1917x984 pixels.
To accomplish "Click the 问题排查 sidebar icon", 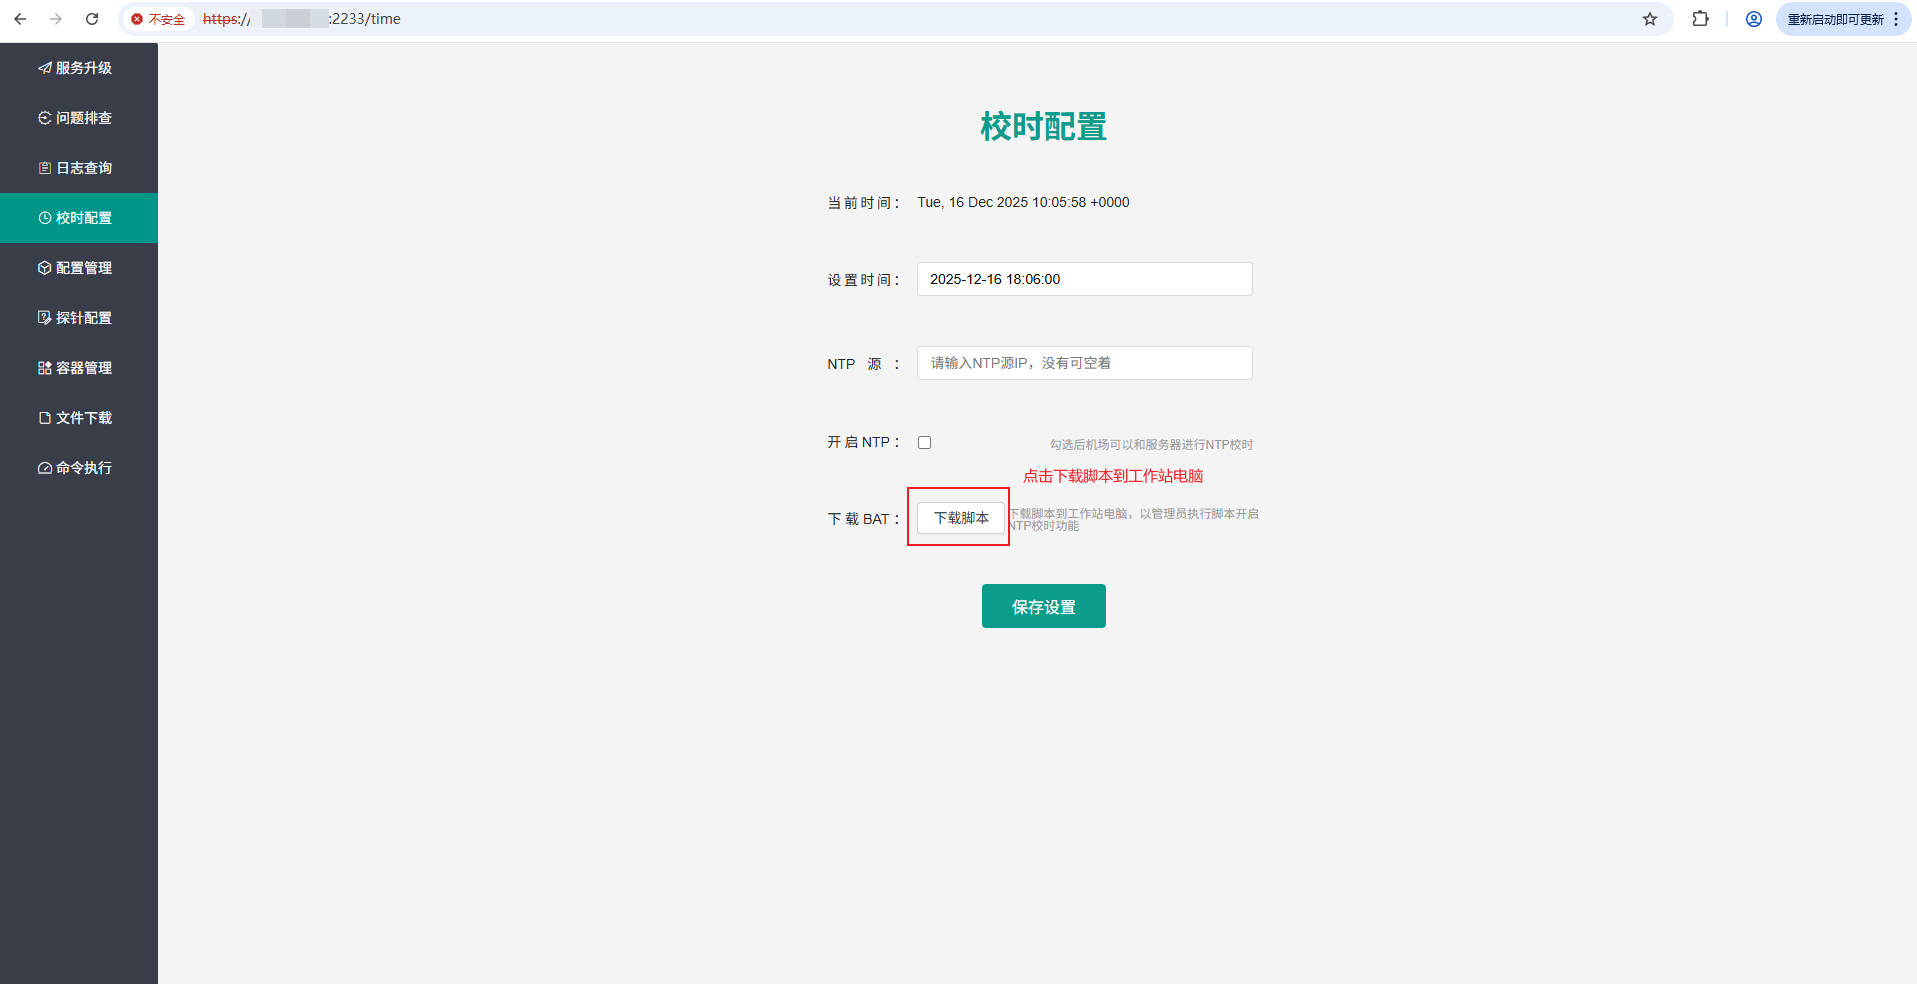I will tap(44, 118).
